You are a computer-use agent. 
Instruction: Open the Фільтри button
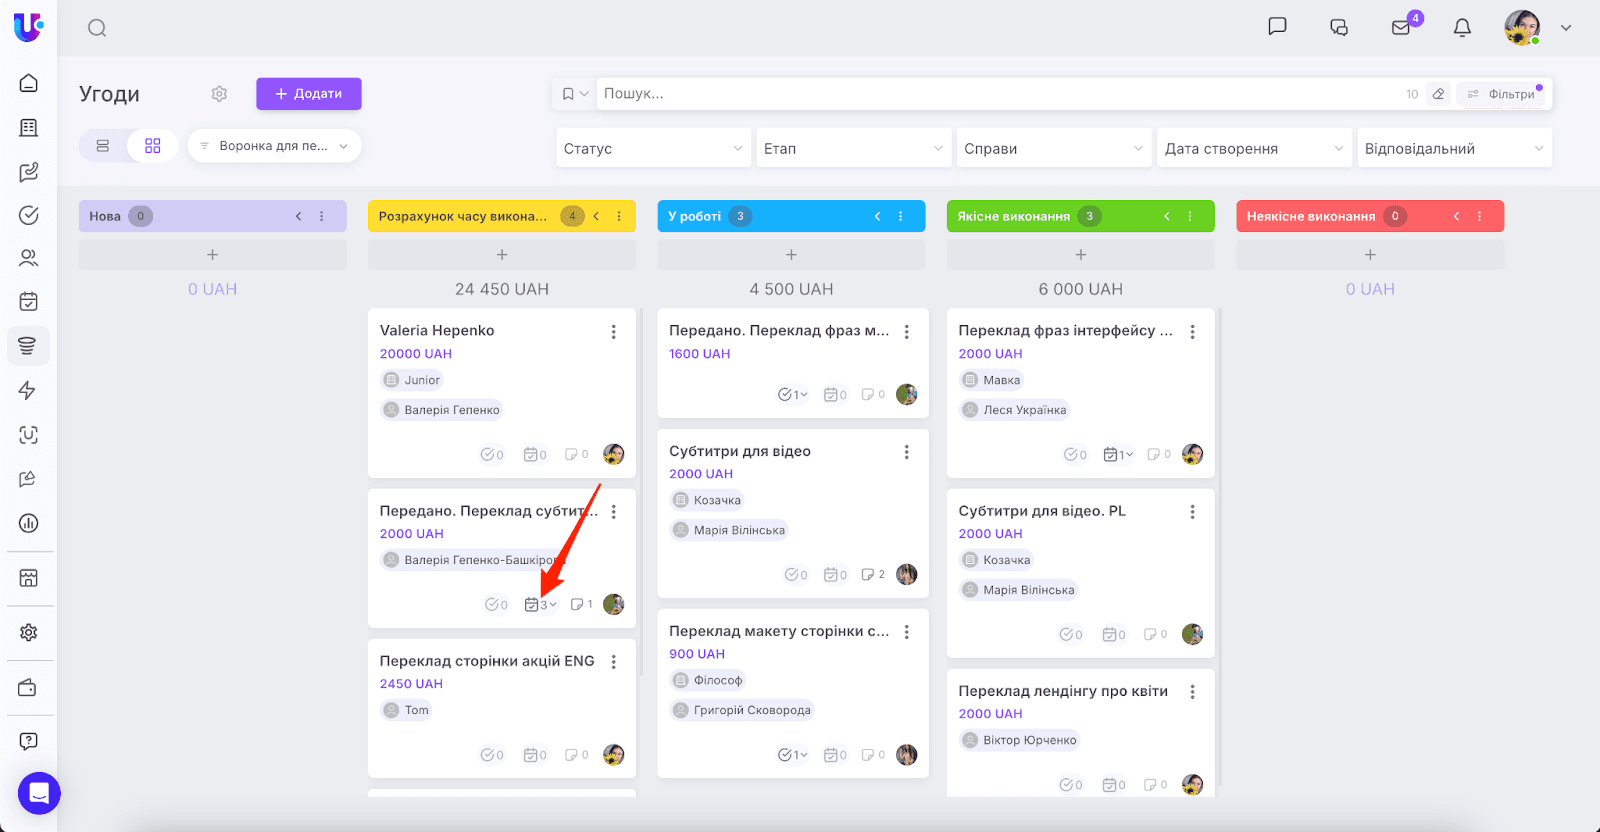tap(1503, 94)
